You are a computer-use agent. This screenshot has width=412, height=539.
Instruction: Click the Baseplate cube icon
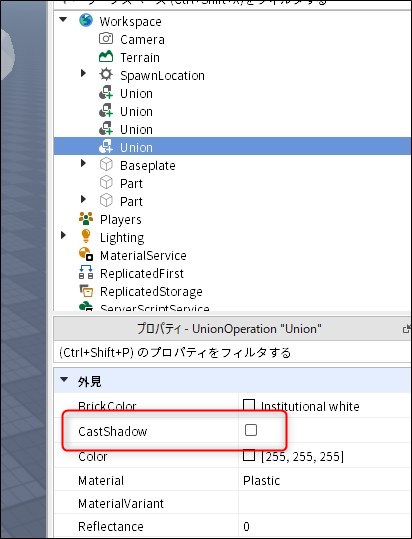coord(106,164)
